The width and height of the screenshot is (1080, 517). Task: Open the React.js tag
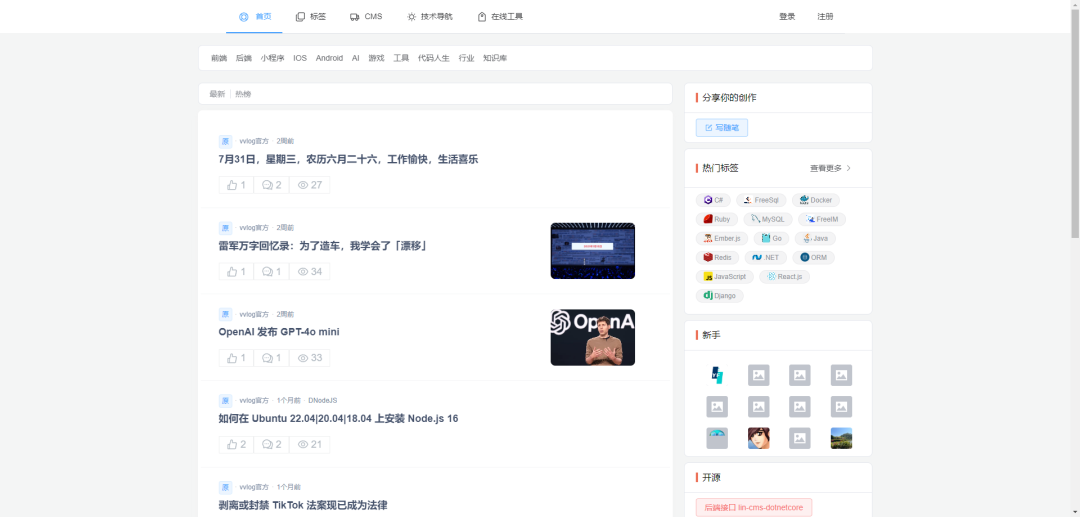point(785,277)
